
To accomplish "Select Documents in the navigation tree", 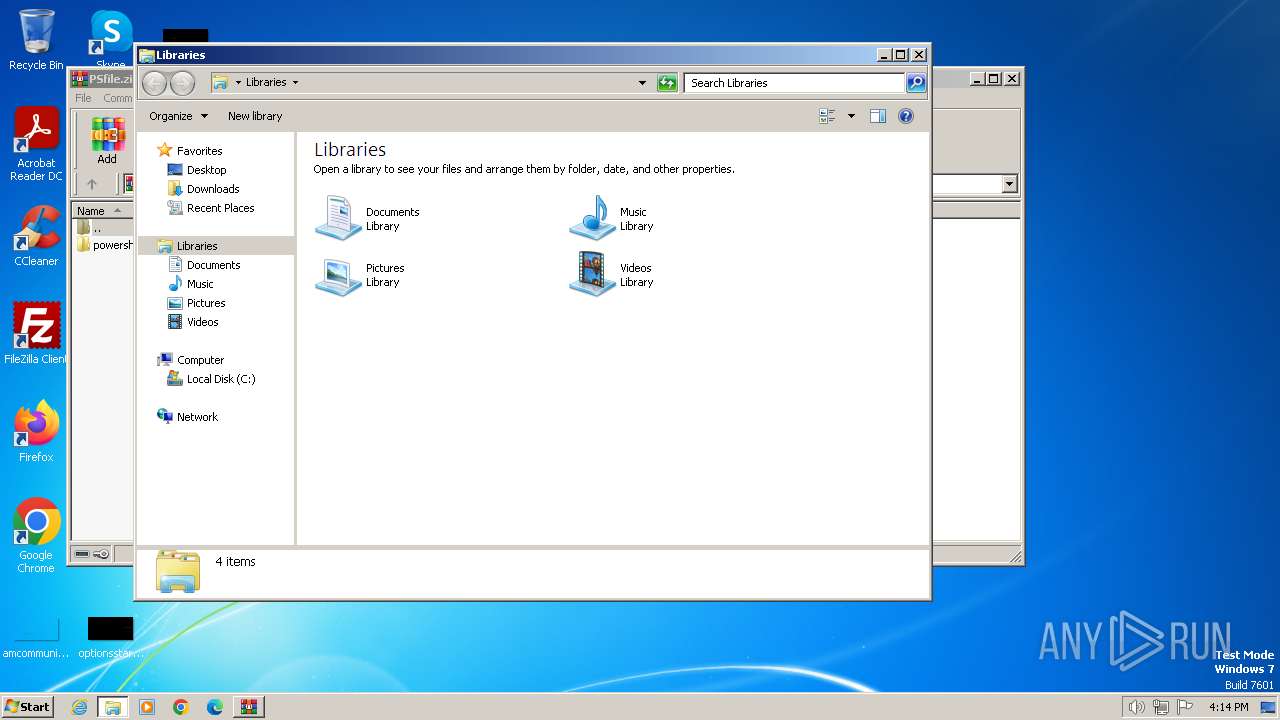I will (213, 265).
